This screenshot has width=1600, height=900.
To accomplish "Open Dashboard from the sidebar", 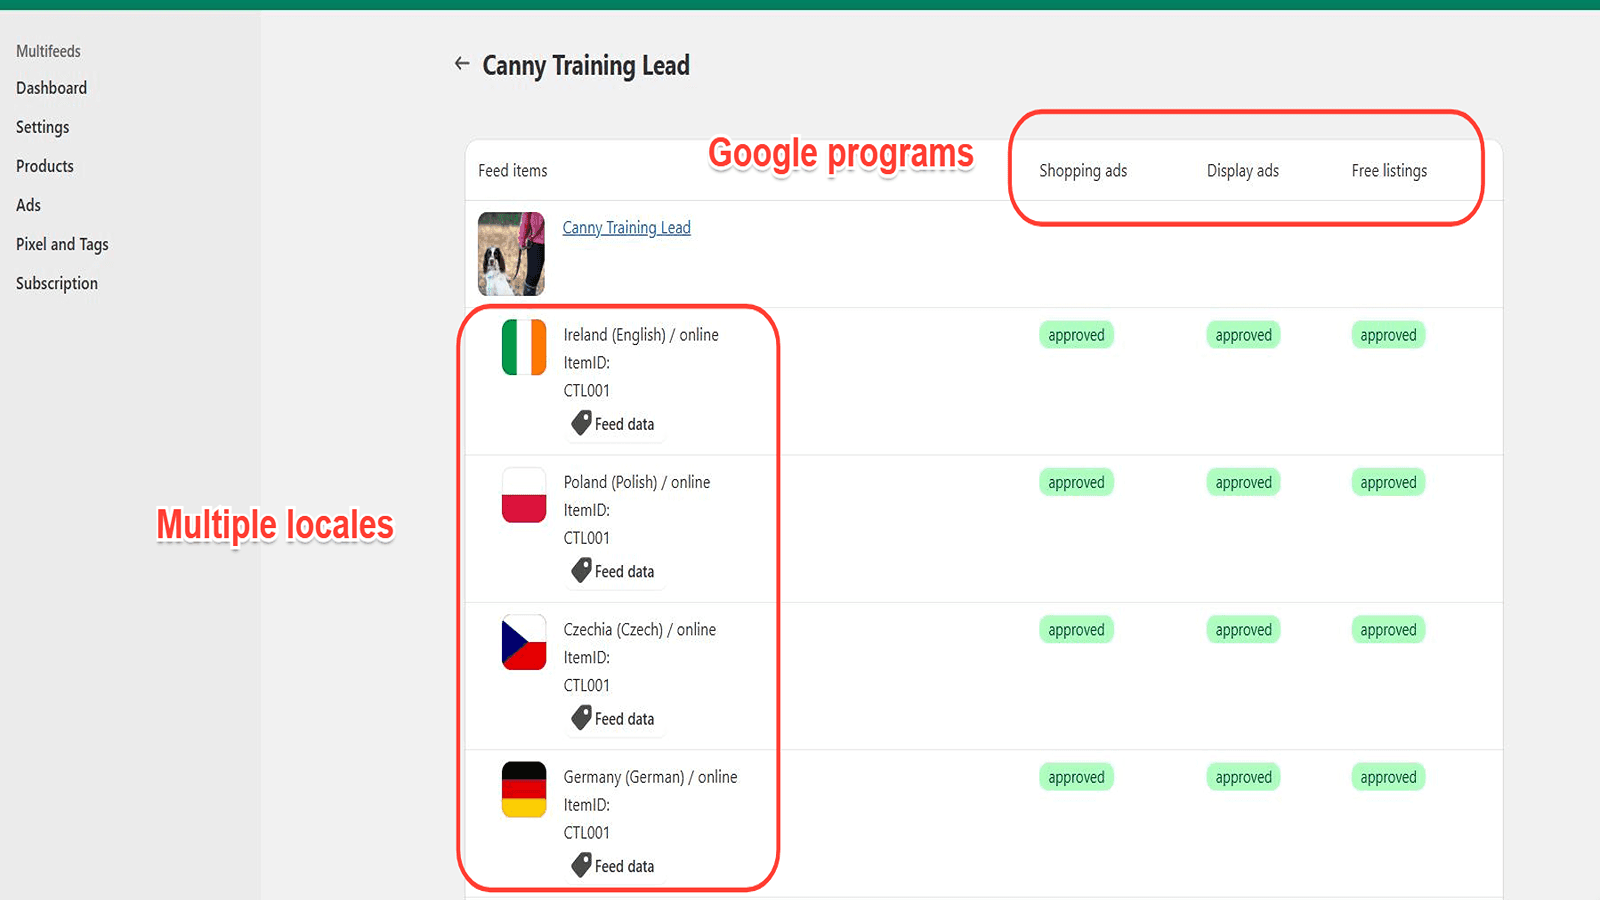I will tap(51, 88).
